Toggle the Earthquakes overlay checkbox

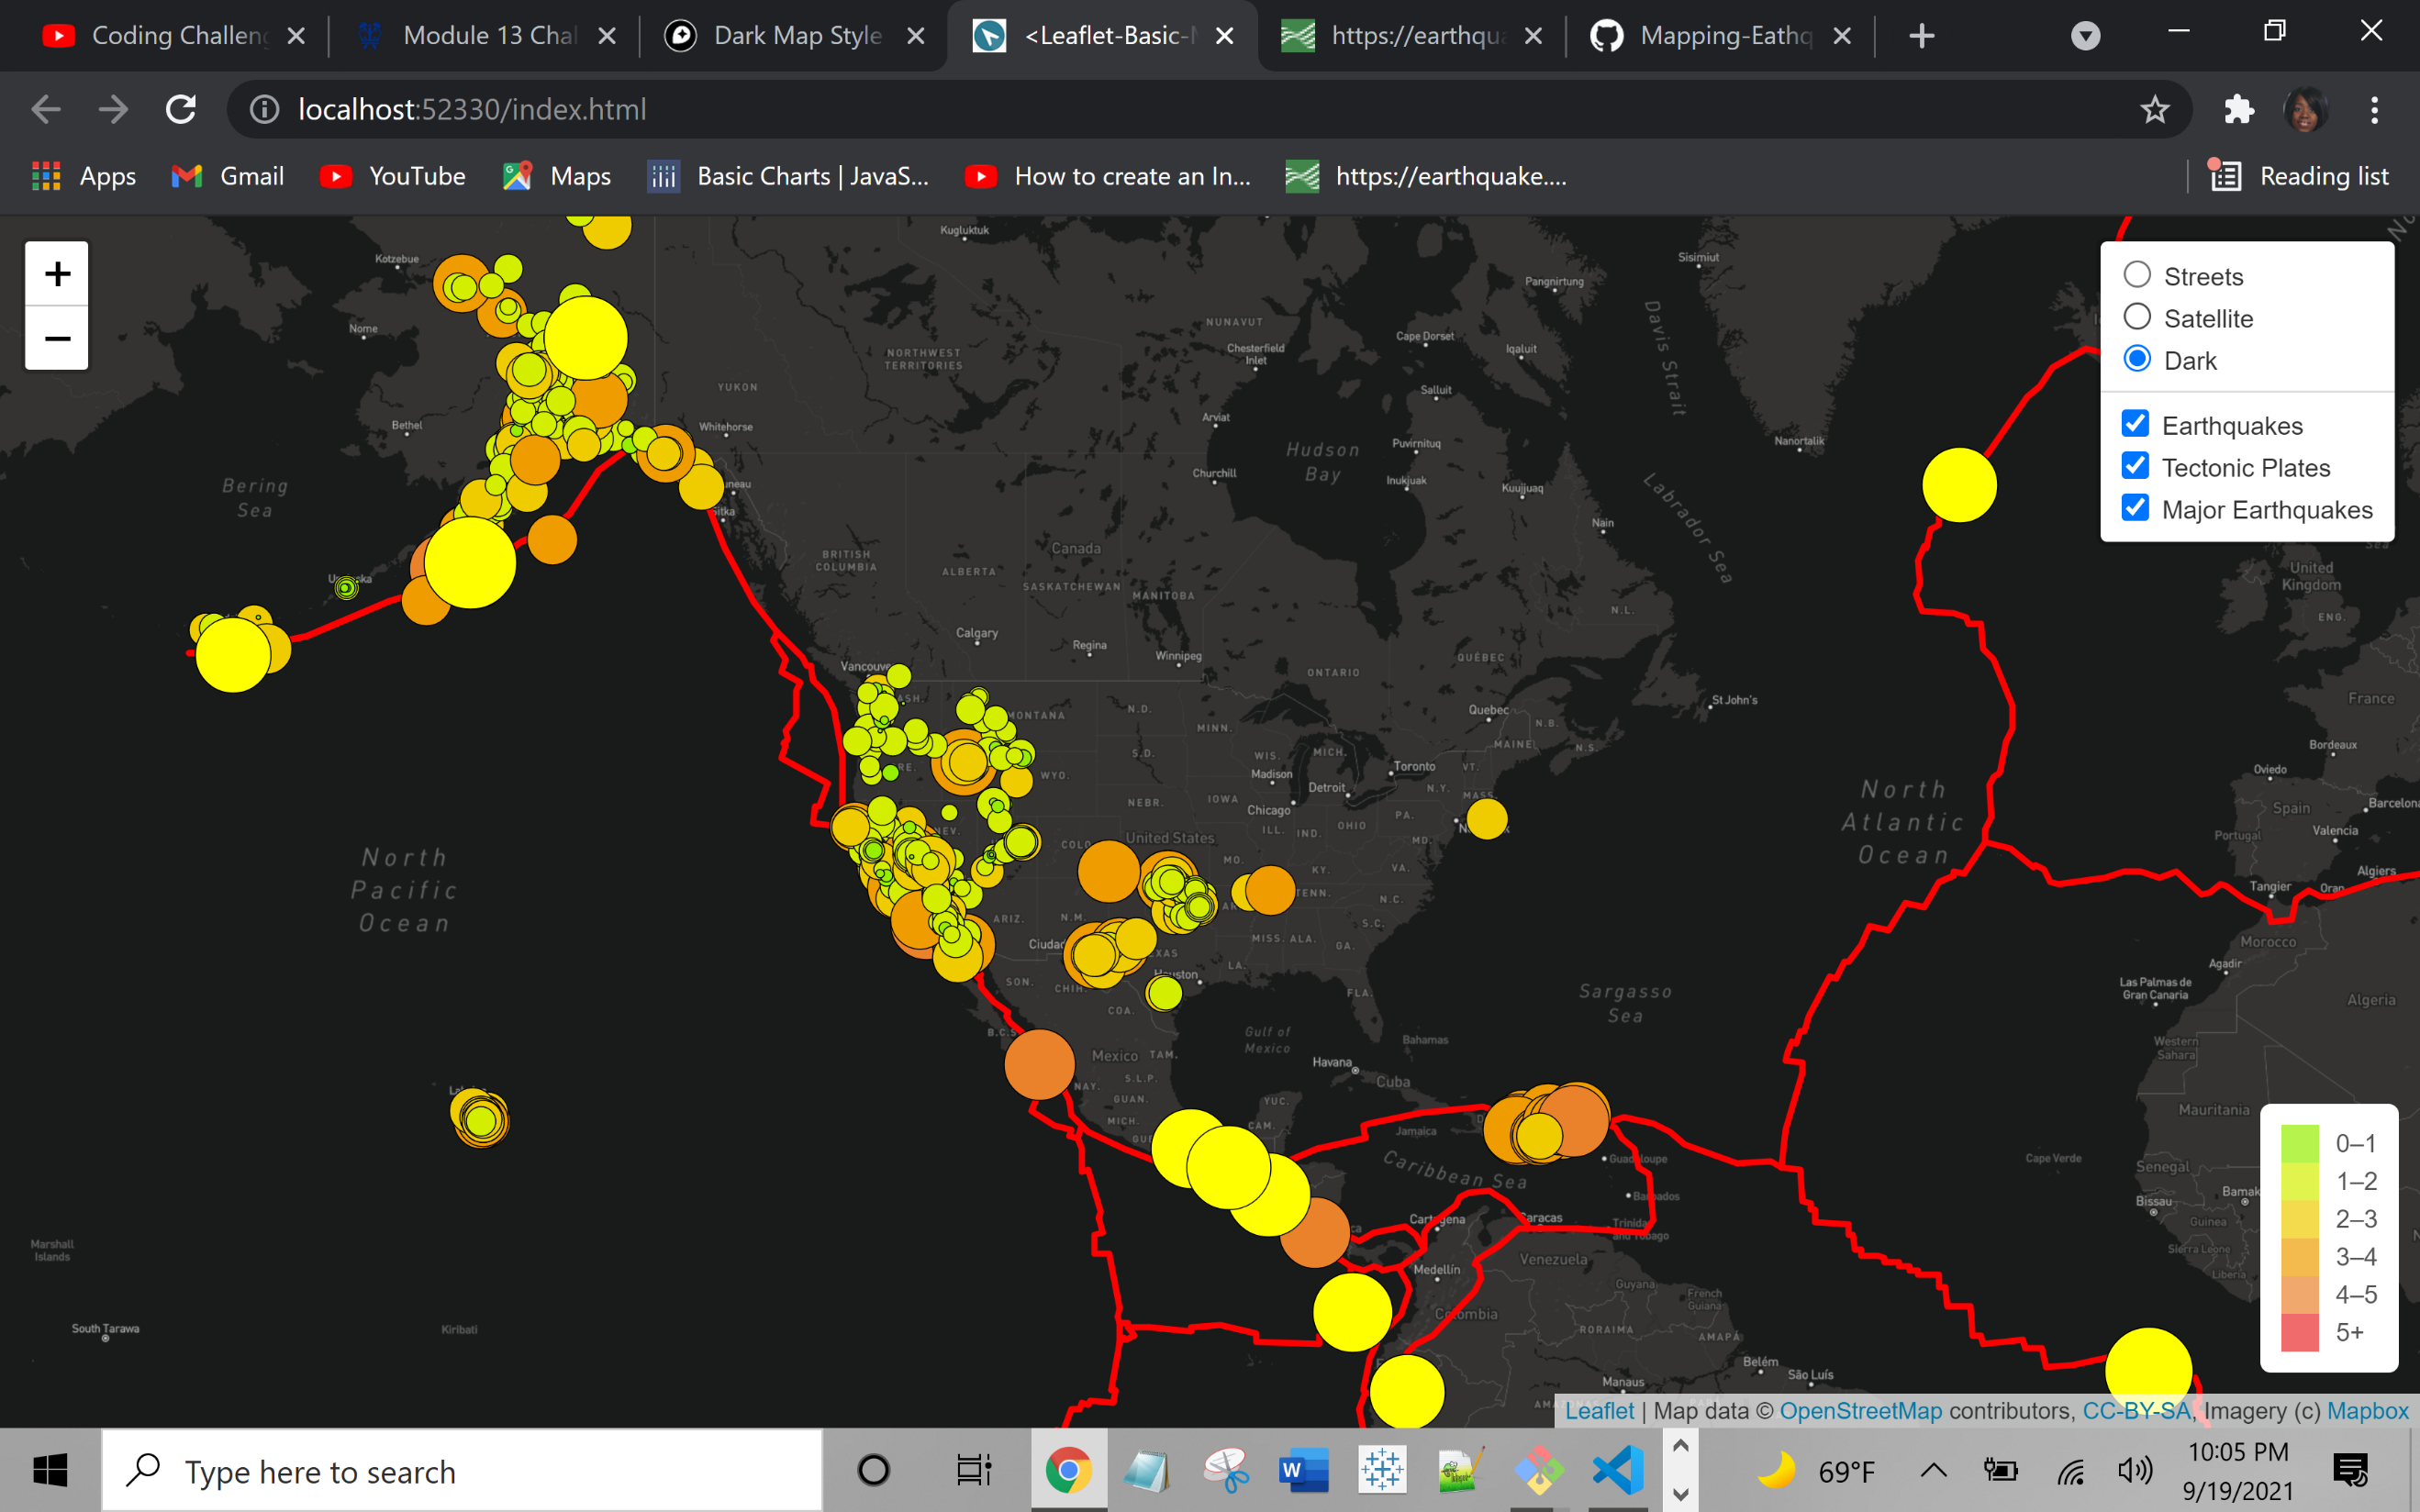coord(2135,424)
